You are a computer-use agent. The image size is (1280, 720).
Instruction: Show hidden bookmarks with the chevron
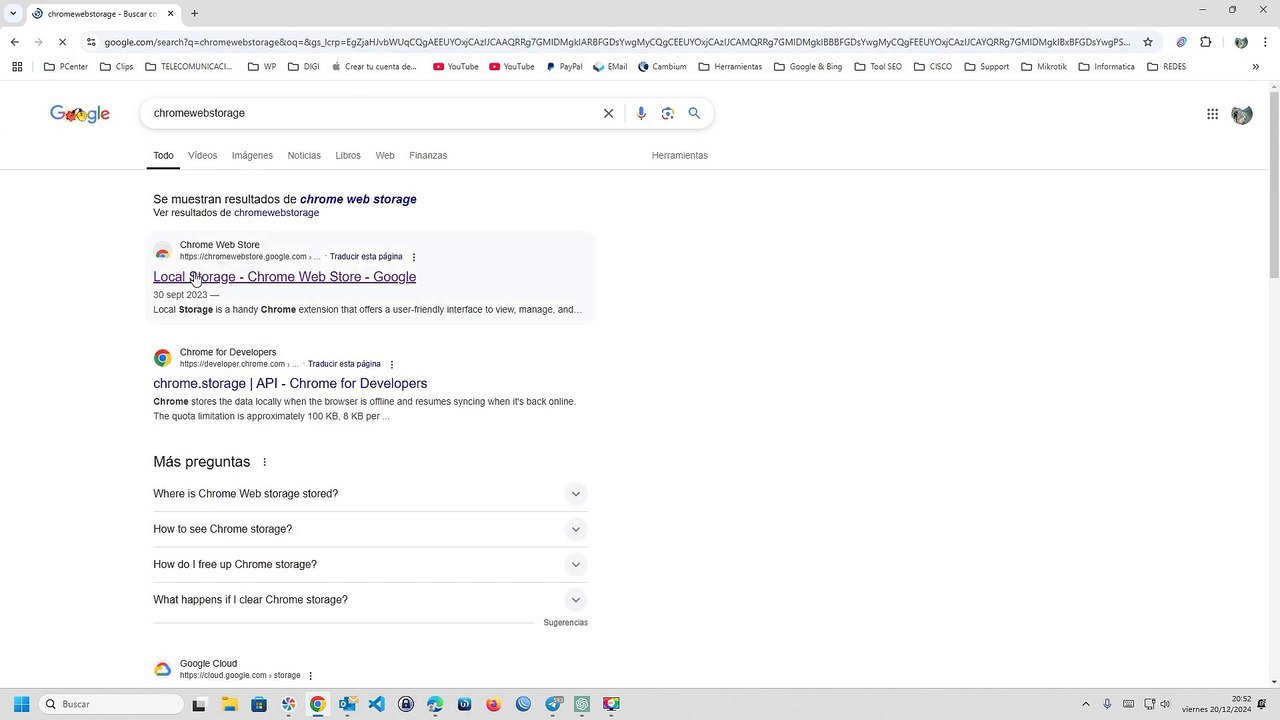[1256, 67]
